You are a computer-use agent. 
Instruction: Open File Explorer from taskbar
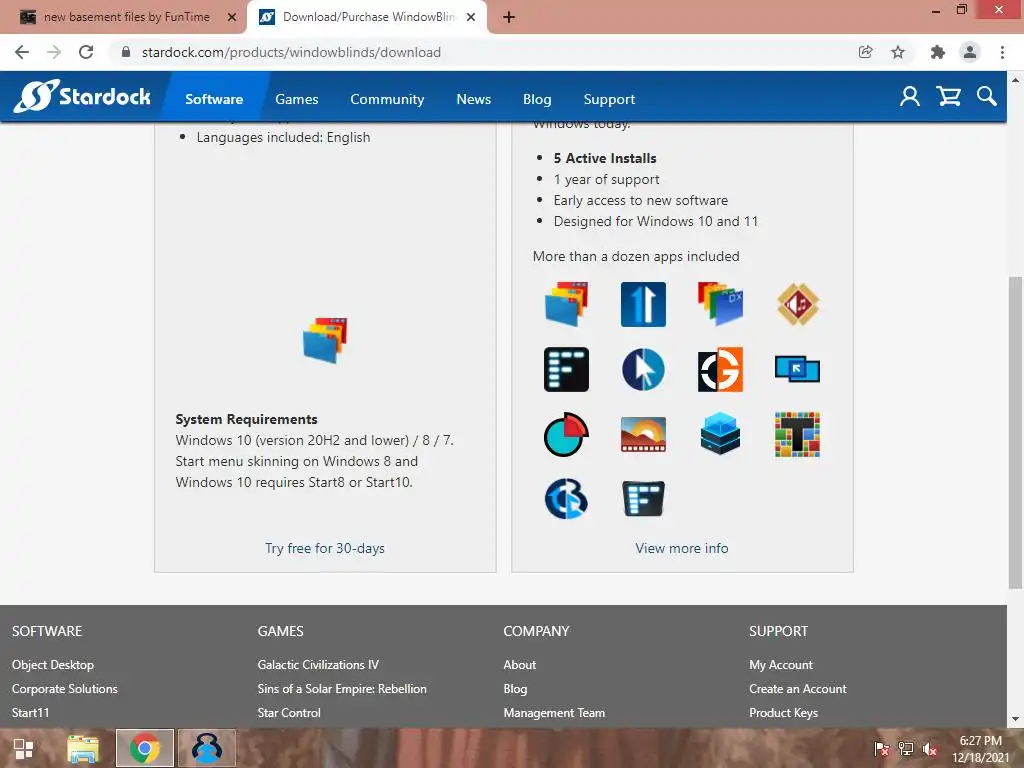[x=83, y=748]
